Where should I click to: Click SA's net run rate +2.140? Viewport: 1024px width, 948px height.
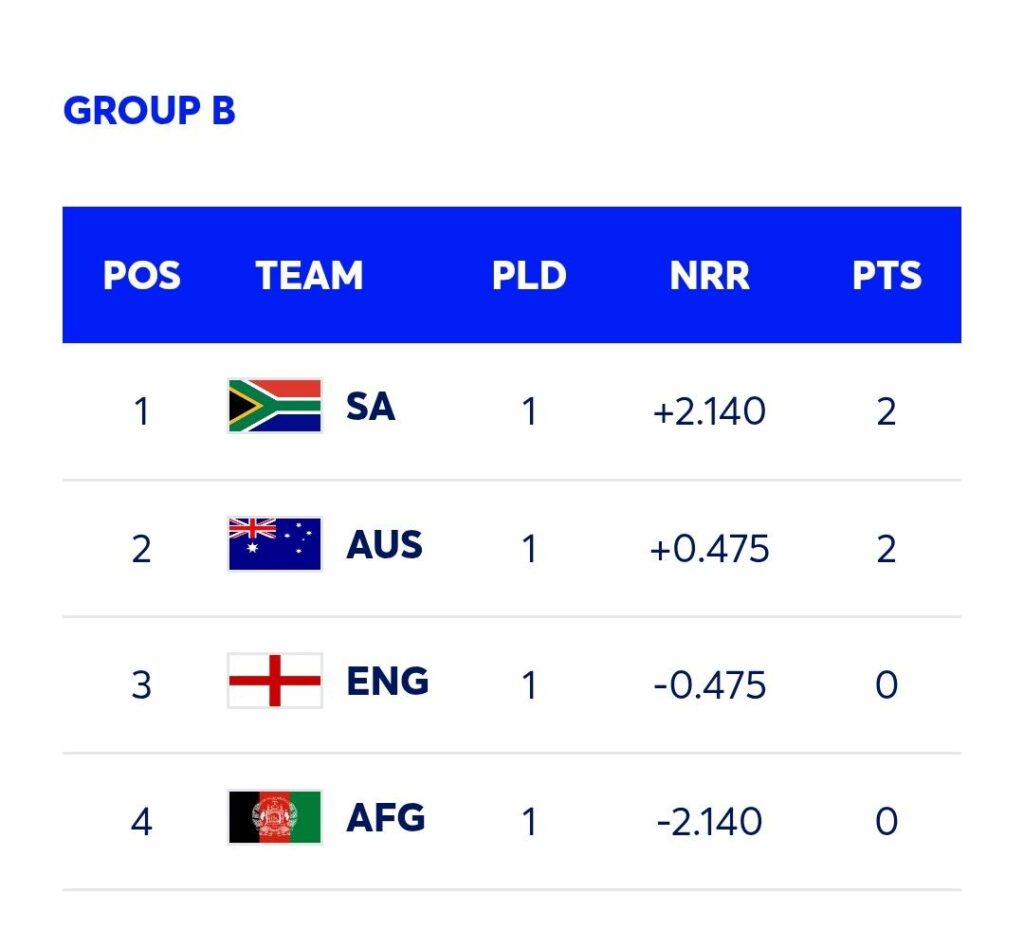[709, 411]
